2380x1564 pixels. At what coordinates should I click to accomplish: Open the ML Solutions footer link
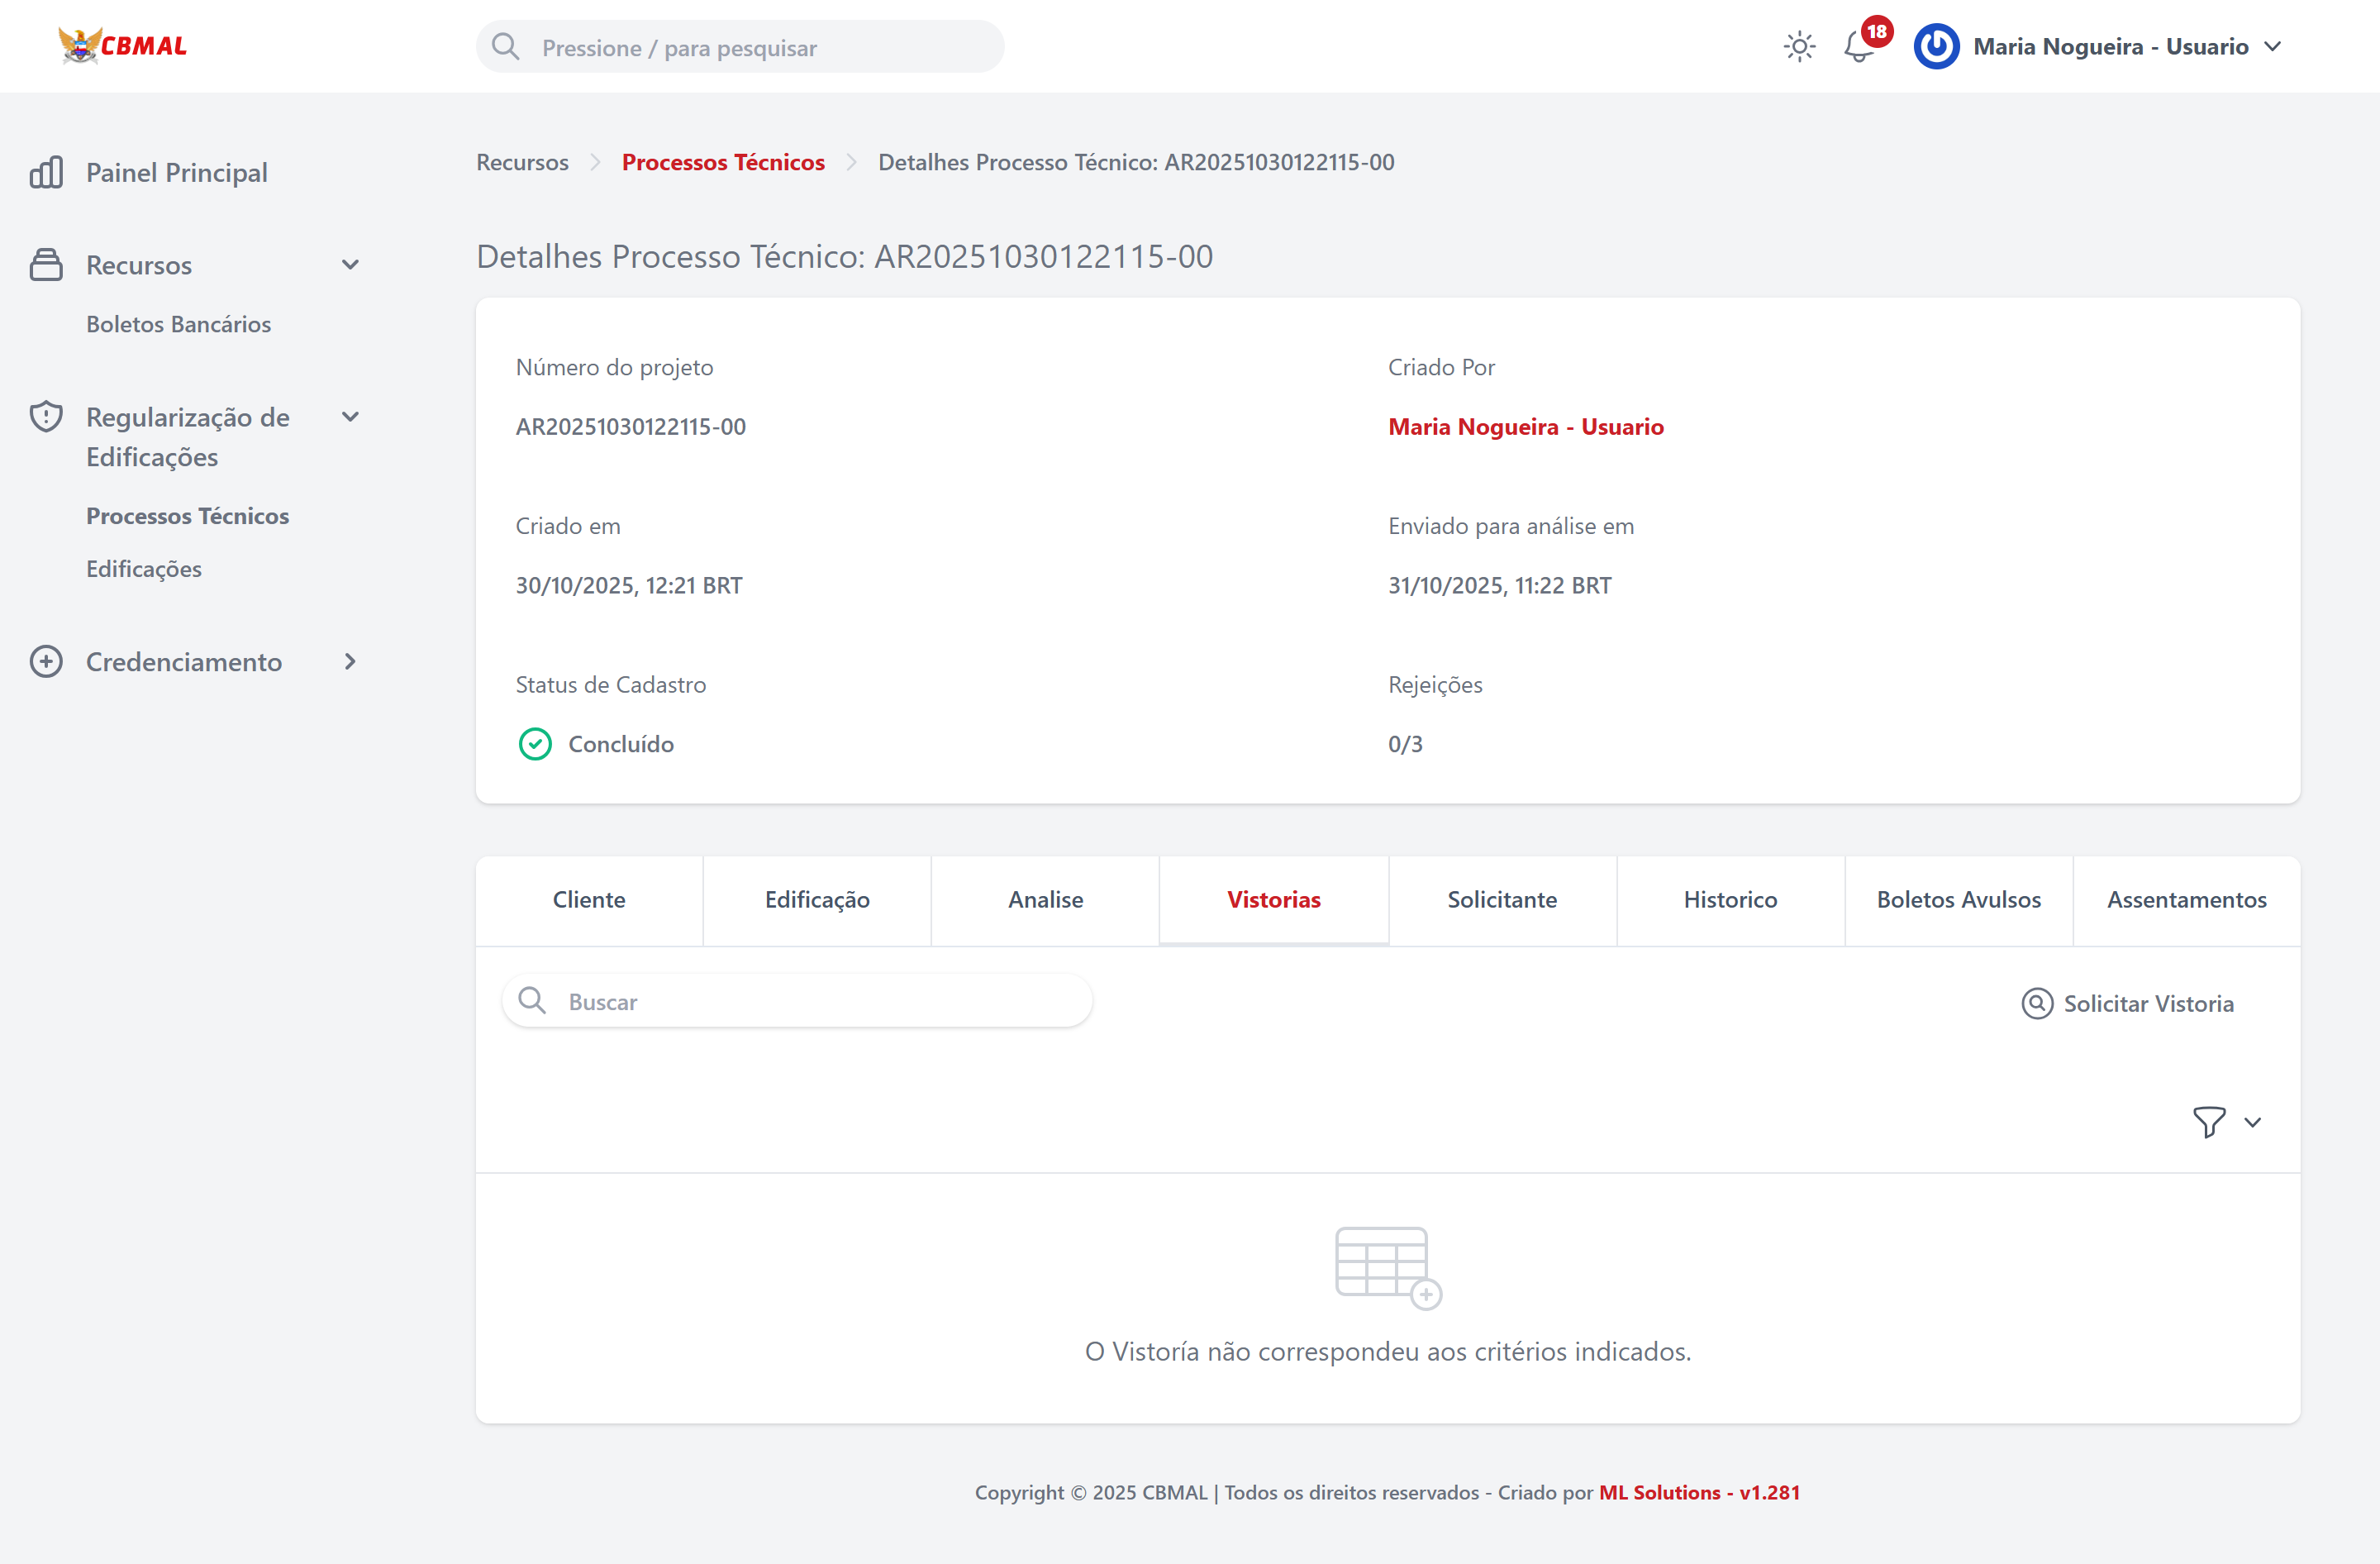(1659, 1492)
